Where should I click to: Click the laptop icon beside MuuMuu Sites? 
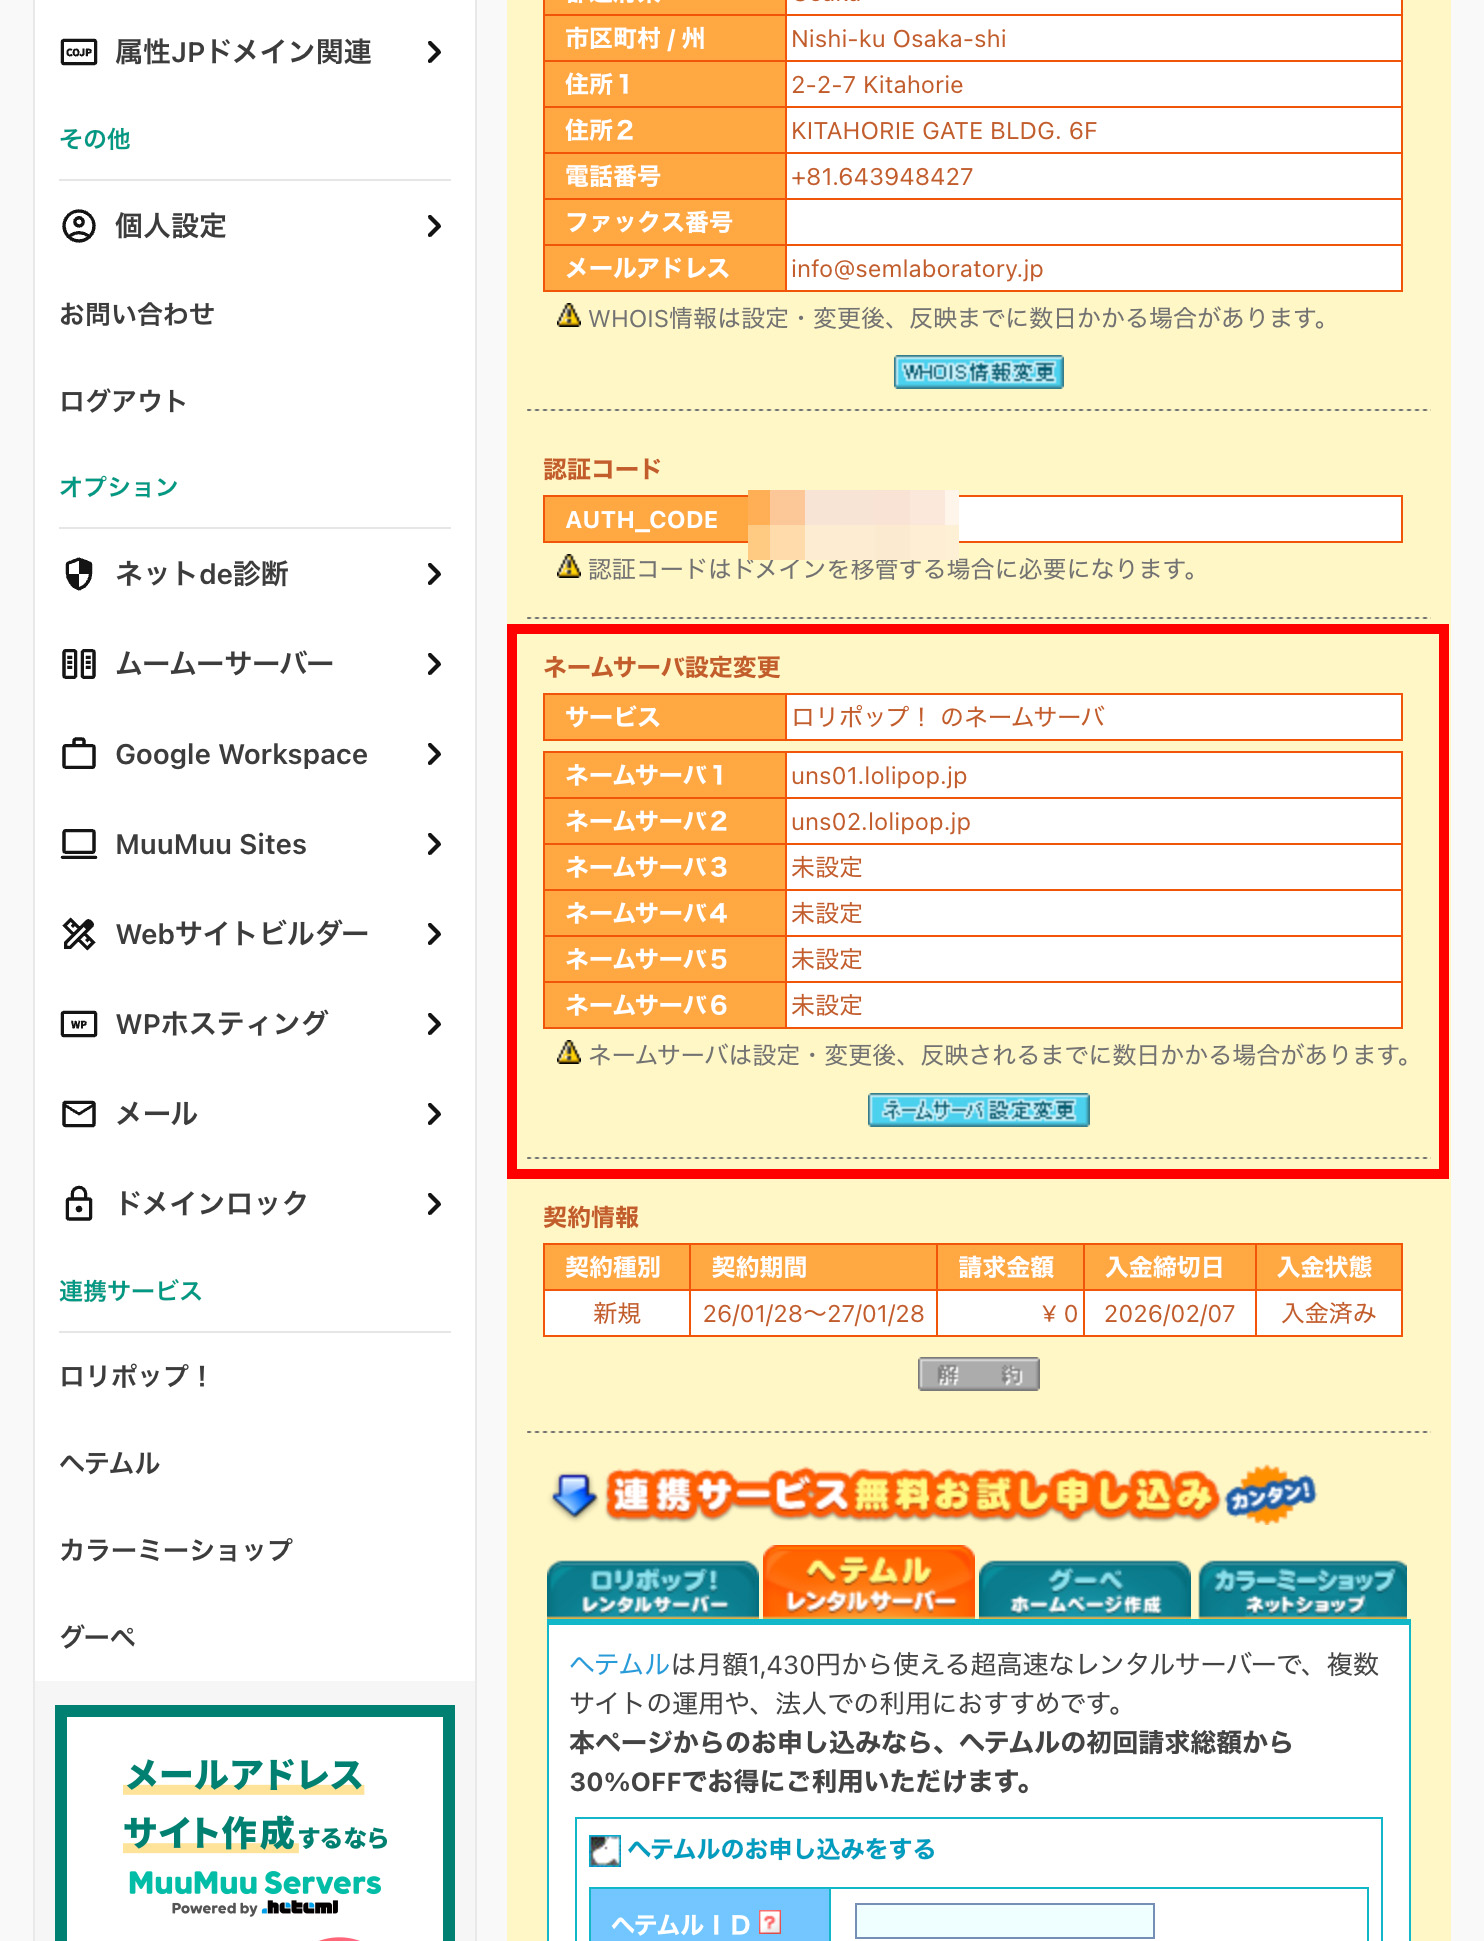[x=79, y=844]
